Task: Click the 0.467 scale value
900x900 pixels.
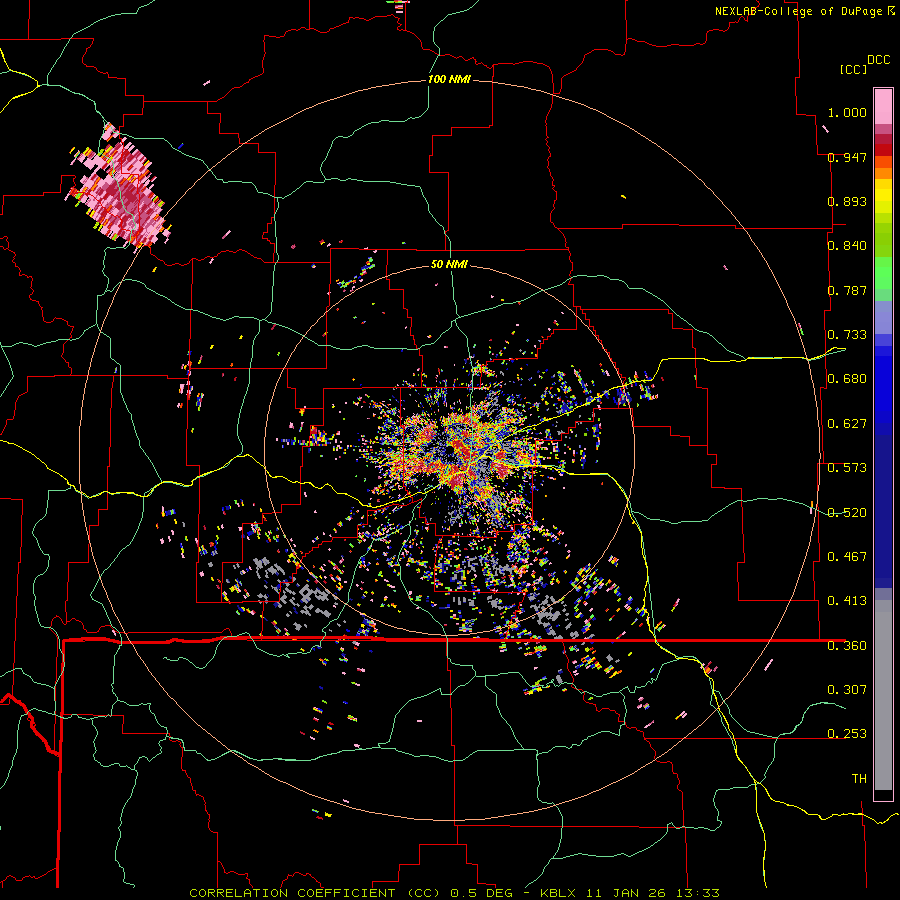Action: (x=847, y=556)
